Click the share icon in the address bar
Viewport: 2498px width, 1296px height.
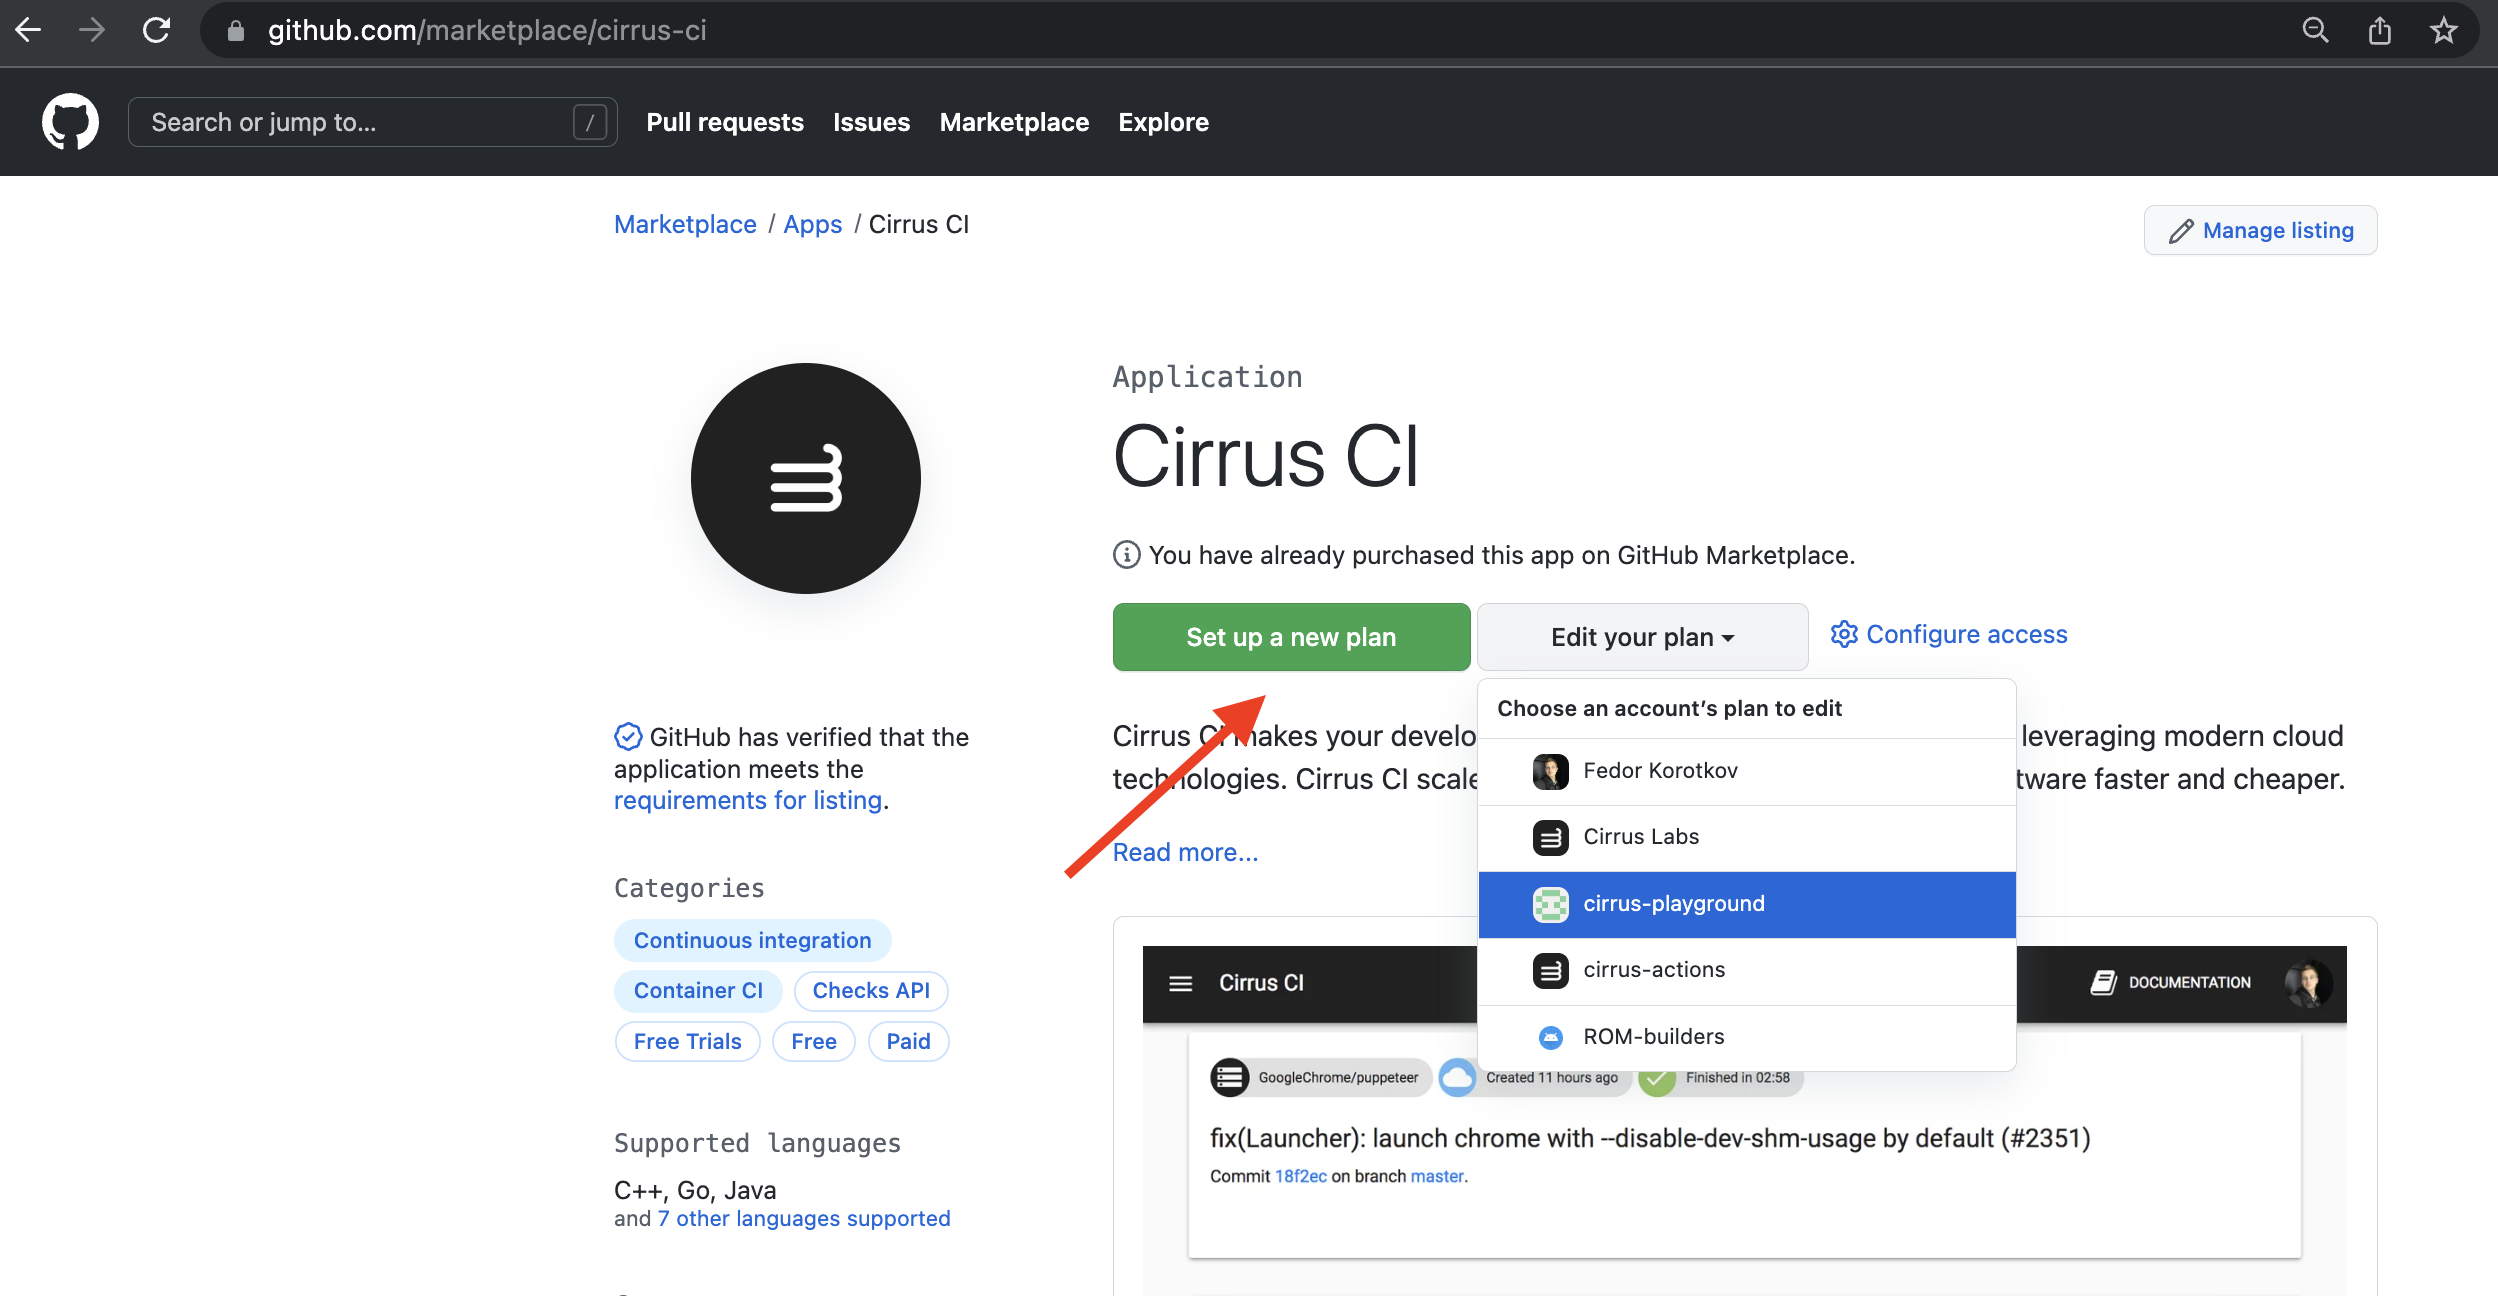coord(2380,30)
